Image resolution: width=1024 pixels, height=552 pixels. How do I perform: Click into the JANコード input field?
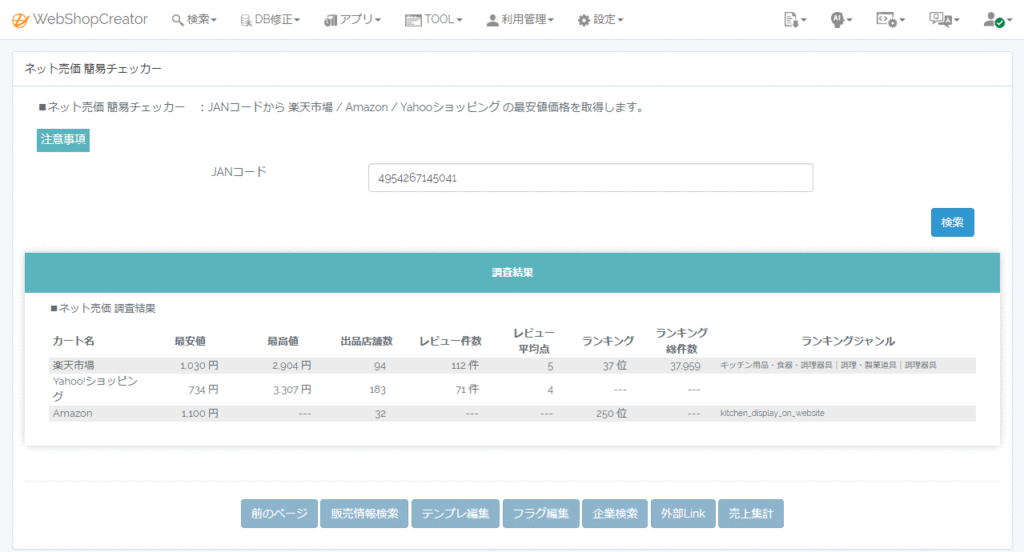coord(590,178)
